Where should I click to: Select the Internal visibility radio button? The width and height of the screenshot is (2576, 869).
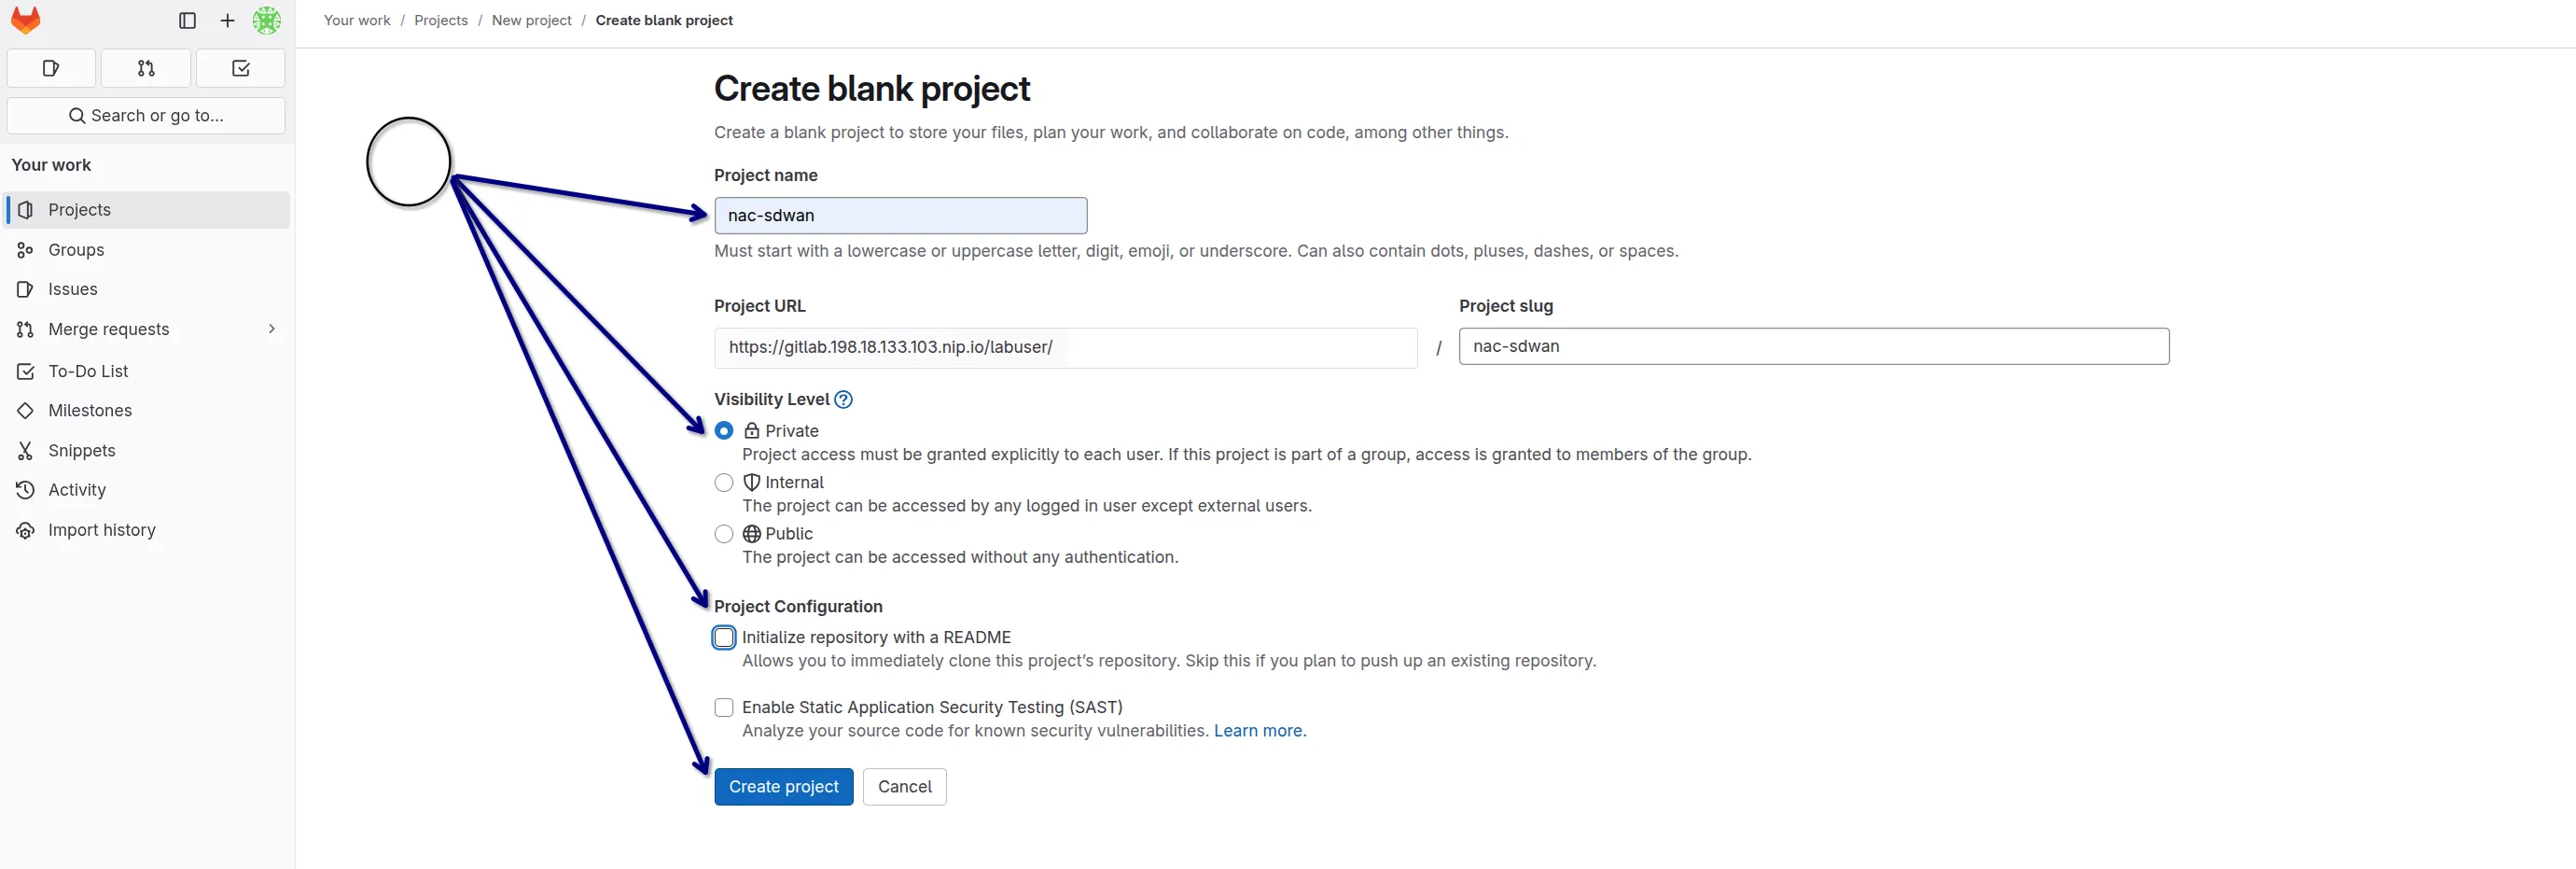pyautogui.click(x=723, y=482)
